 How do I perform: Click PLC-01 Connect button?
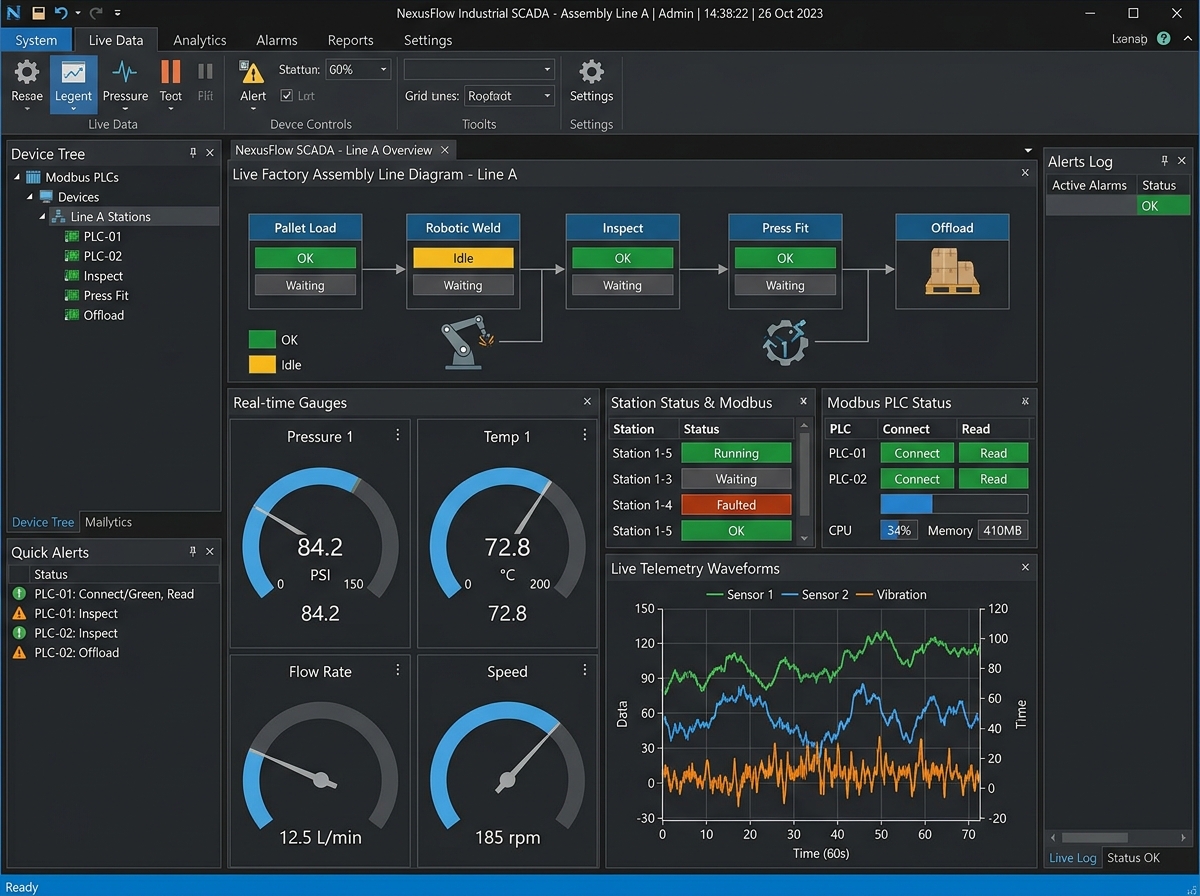tap(917, 453)
